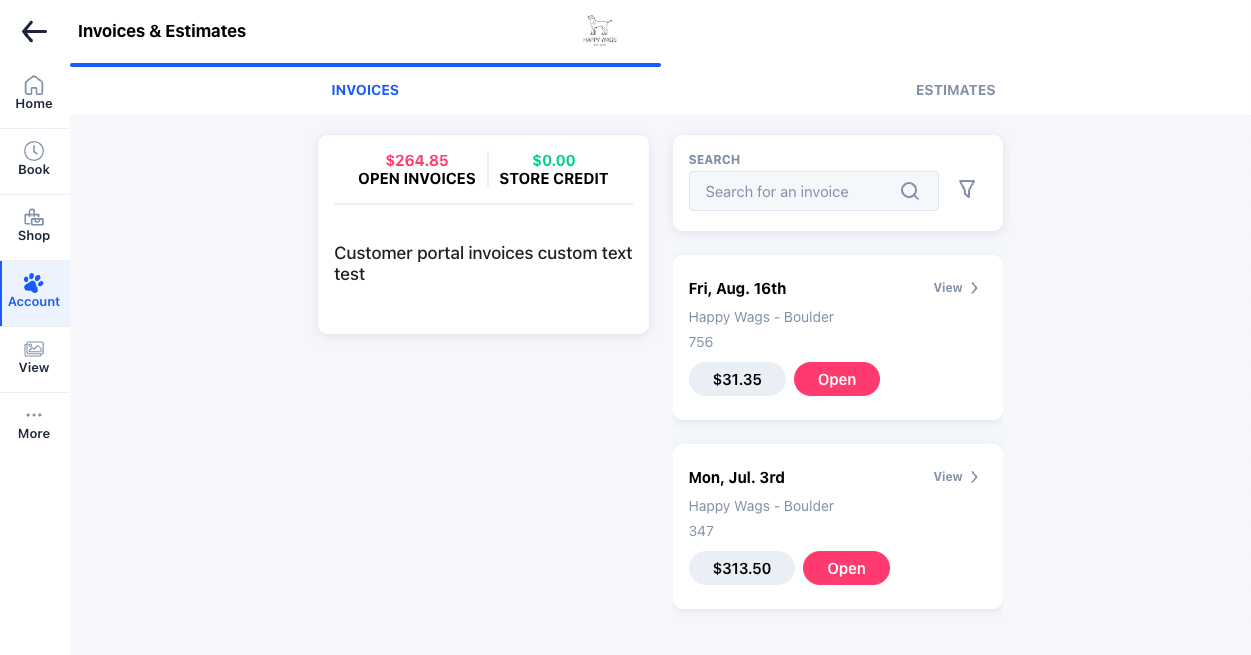Screen dimensions: 1251x655
Task: Open the Book clock icon
Action: click(34, 151)
